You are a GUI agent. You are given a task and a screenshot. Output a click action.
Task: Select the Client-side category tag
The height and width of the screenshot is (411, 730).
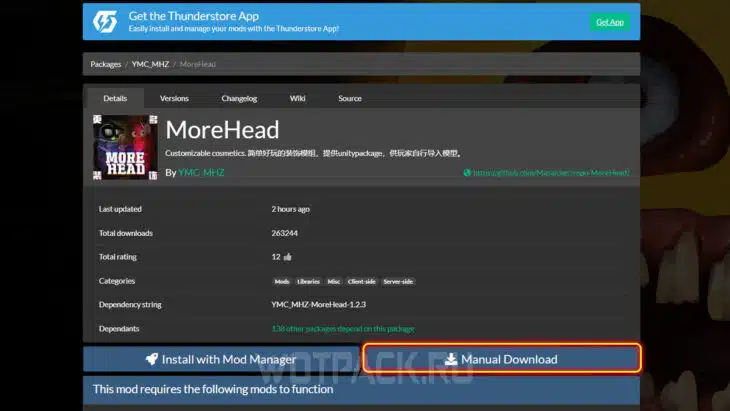pyautogui.click(x=362, y=281)
